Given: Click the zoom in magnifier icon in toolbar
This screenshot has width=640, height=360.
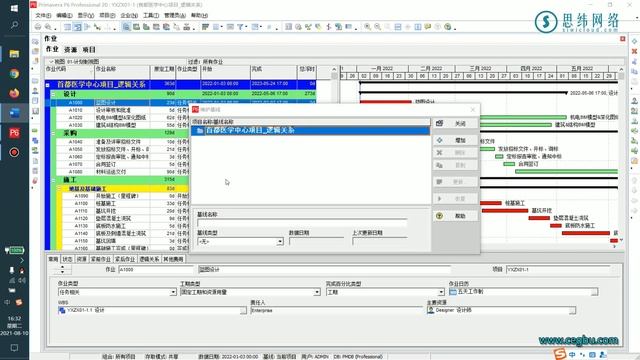Looking at the screenshot, I should tap(368, 27).
